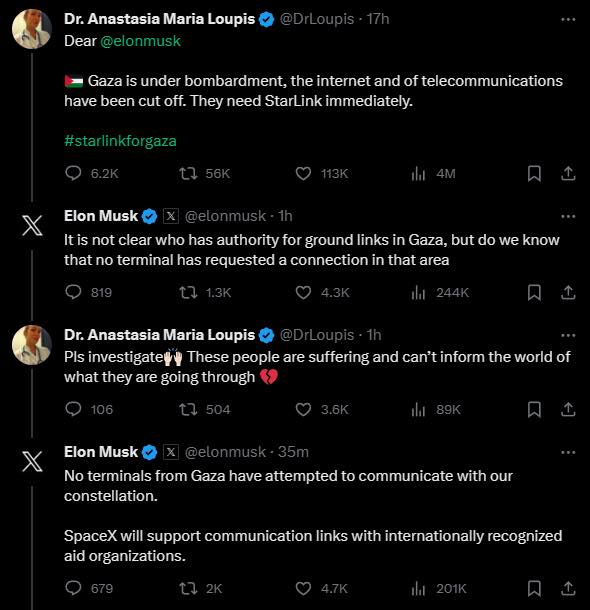Open Dr. Loupis avatar on the 1h tweet

[x=32, y=345]
